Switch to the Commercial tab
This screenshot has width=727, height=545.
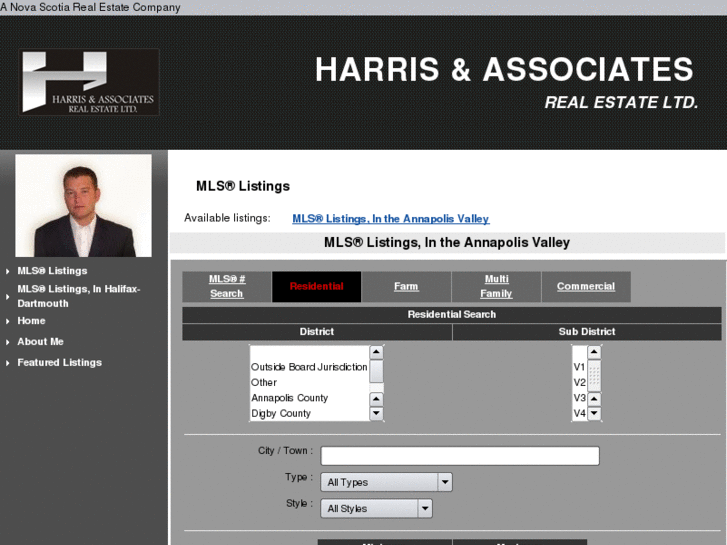[x=586, y=287]
